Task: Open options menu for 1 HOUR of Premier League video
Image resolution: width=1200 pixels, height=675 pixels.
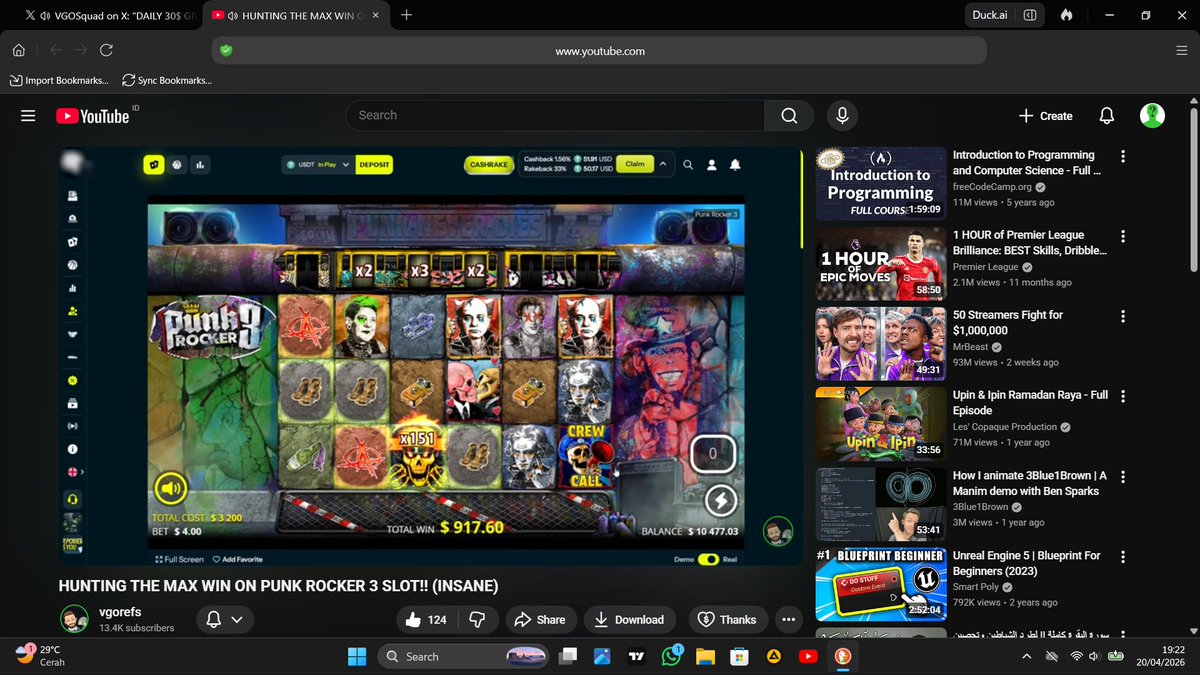Action: pyautogui.click(x=1123, y=236)
